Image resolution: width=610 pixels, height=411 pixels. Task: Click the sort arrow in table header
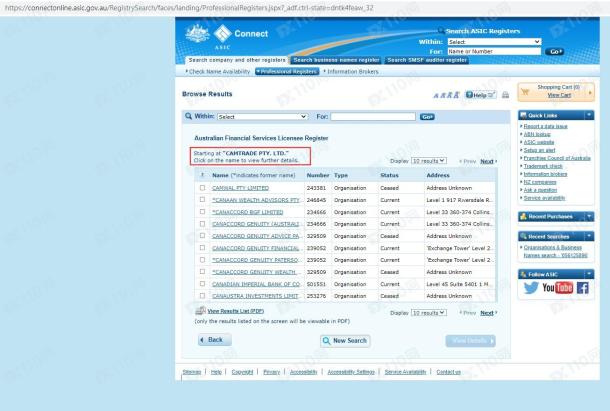[202, 175]
